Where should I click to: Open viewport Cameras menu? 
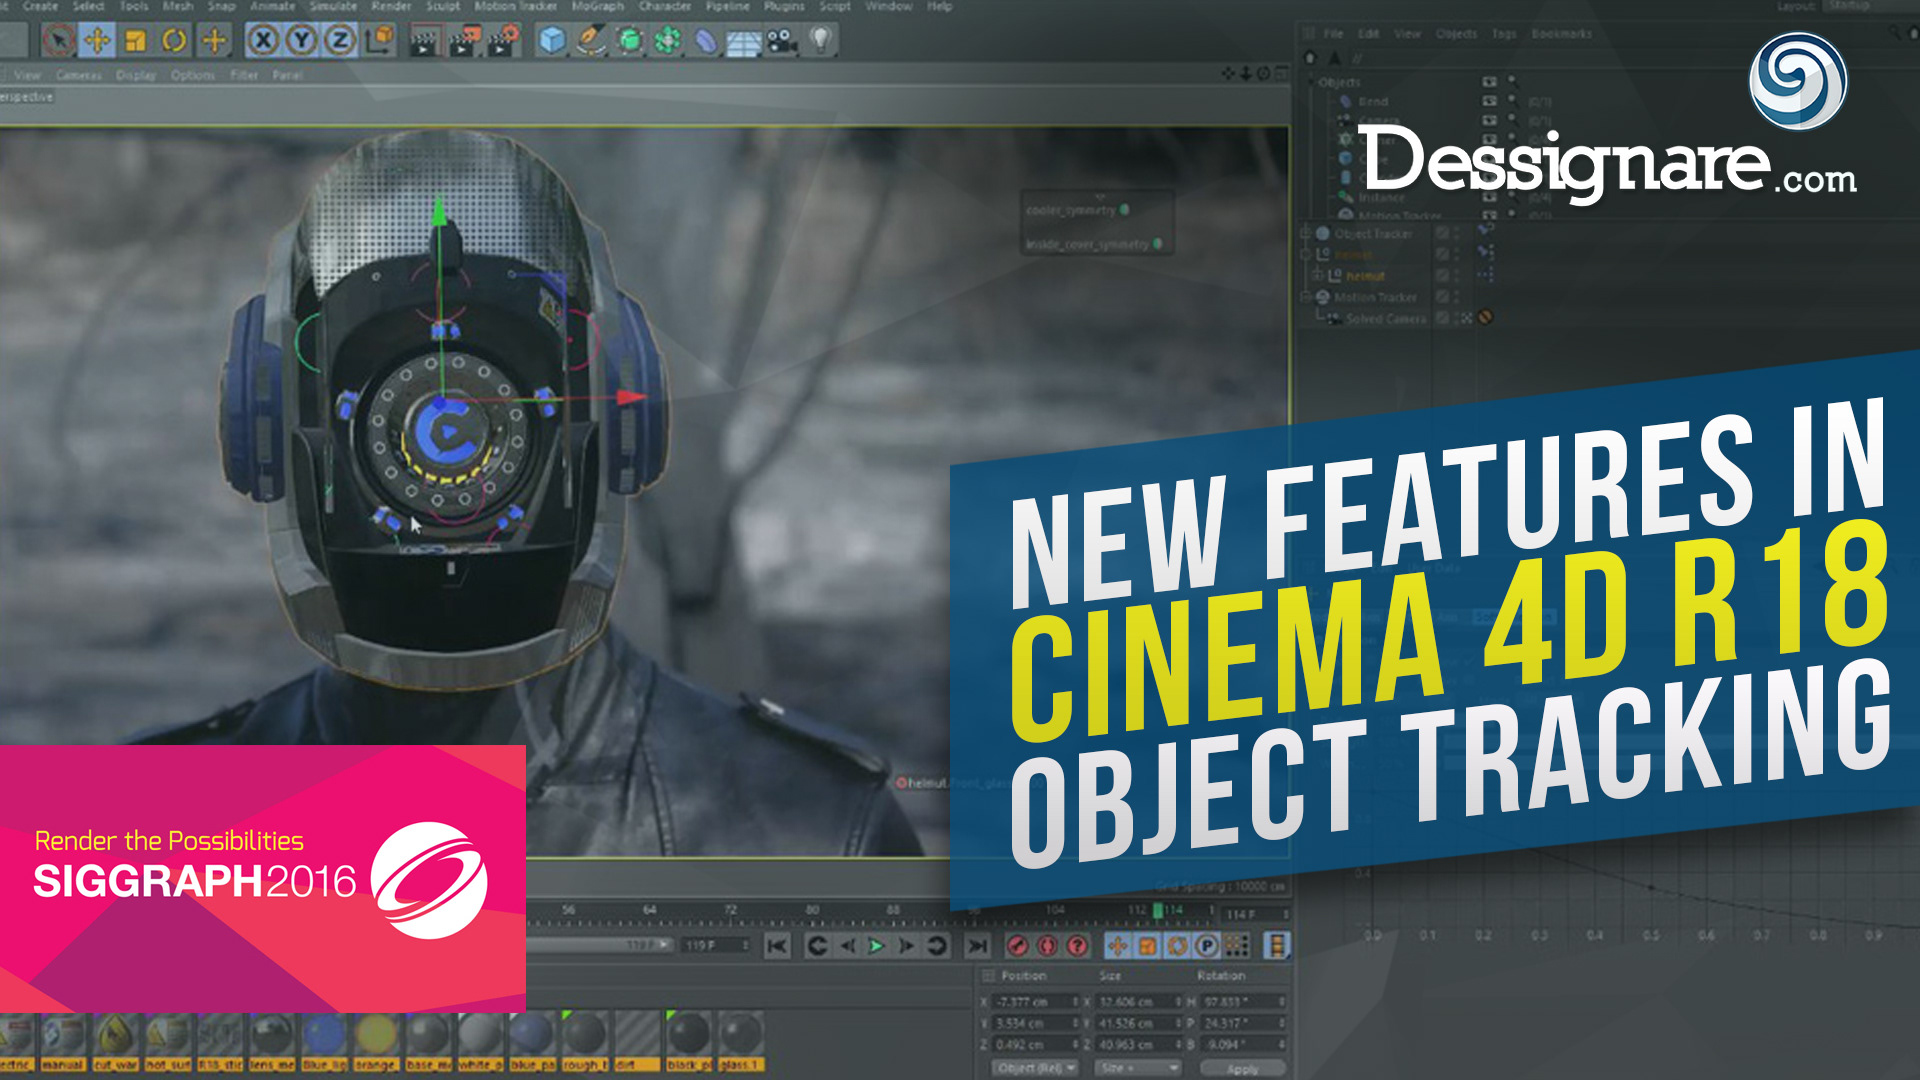pos(79,75)
